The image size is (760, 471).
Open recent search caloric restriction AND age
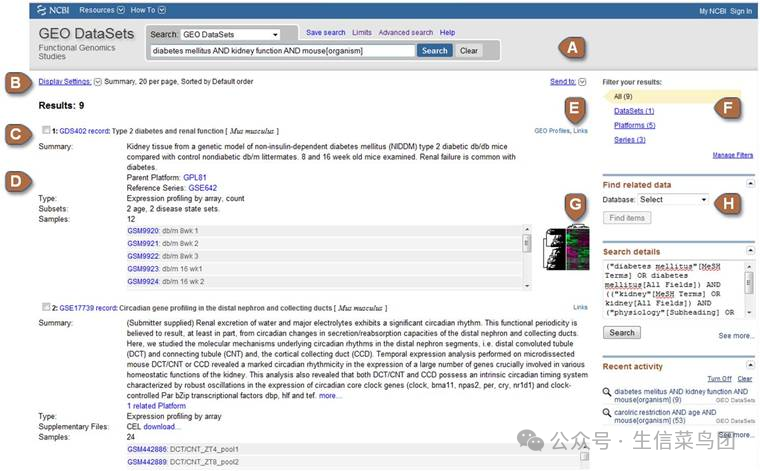coord(665,416)
